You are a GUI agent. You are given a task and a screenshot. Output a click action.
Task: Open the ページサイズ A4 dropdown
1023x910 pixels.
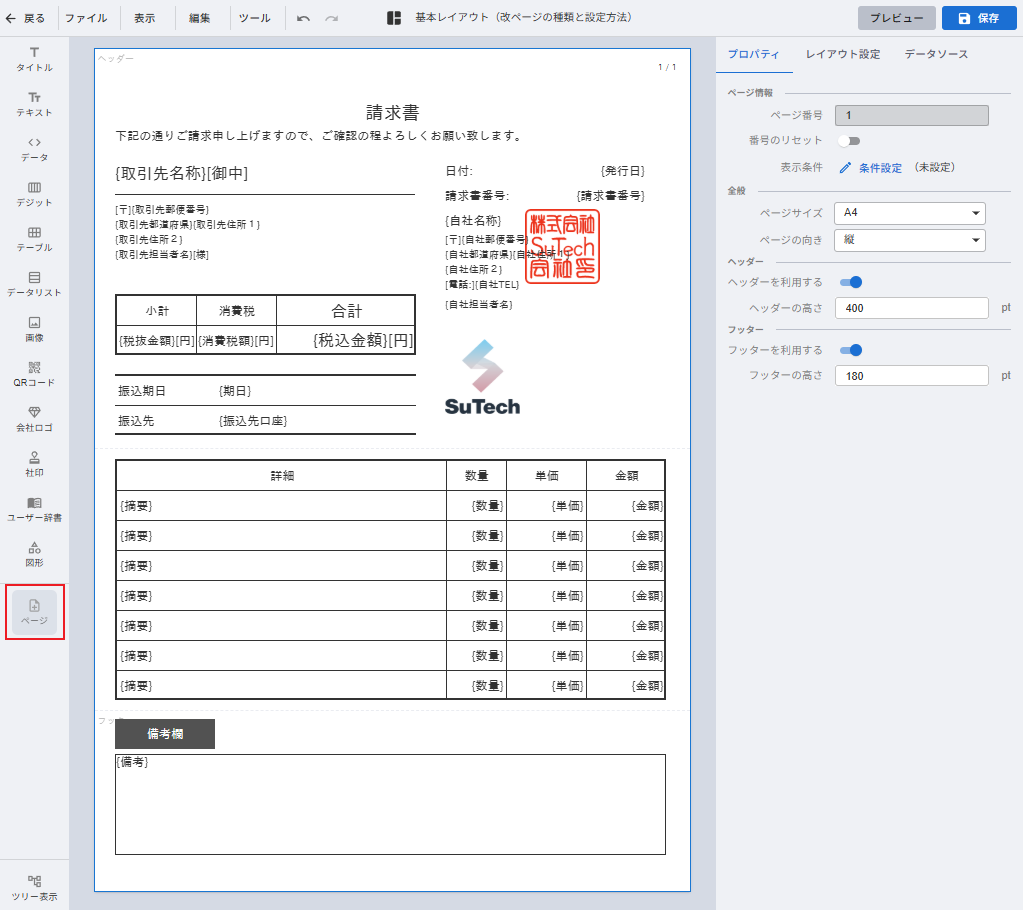coord(910,213)
